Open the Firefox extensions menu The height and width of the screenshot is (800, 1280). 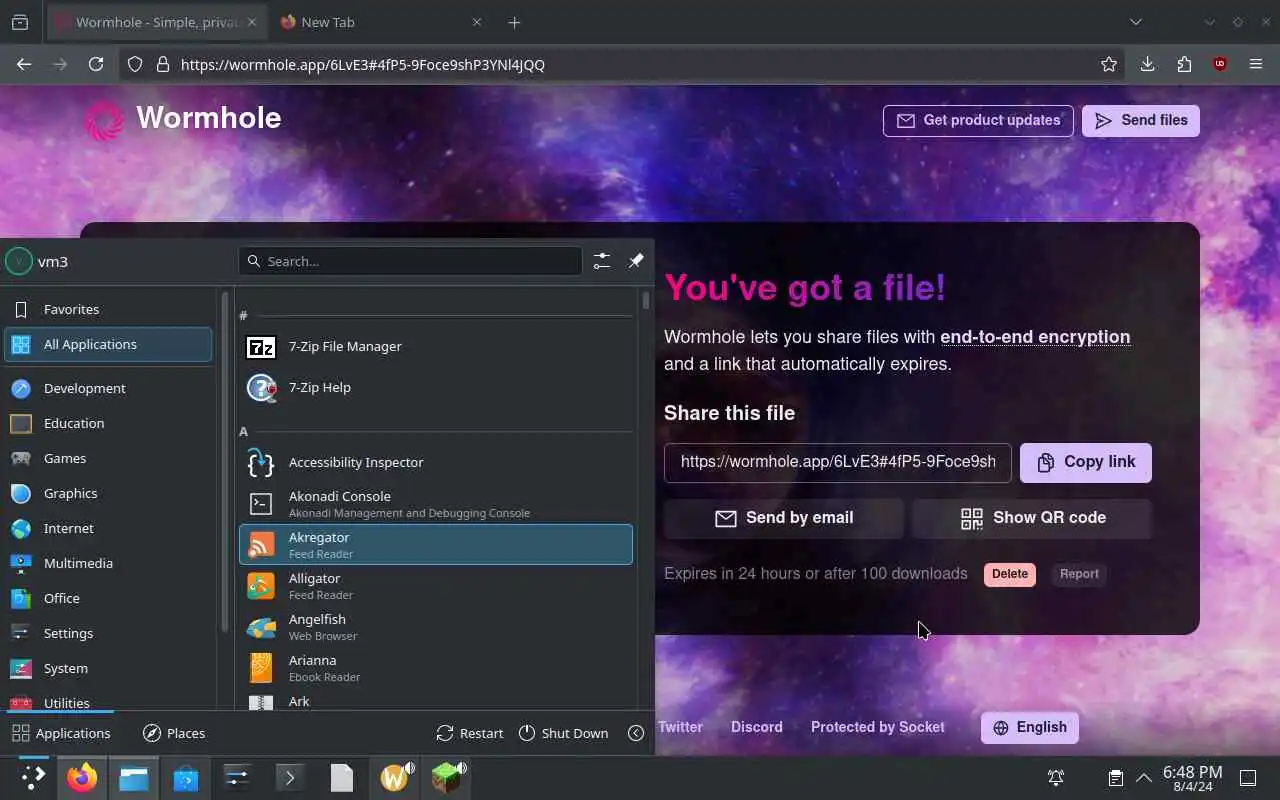(1184, 64)
